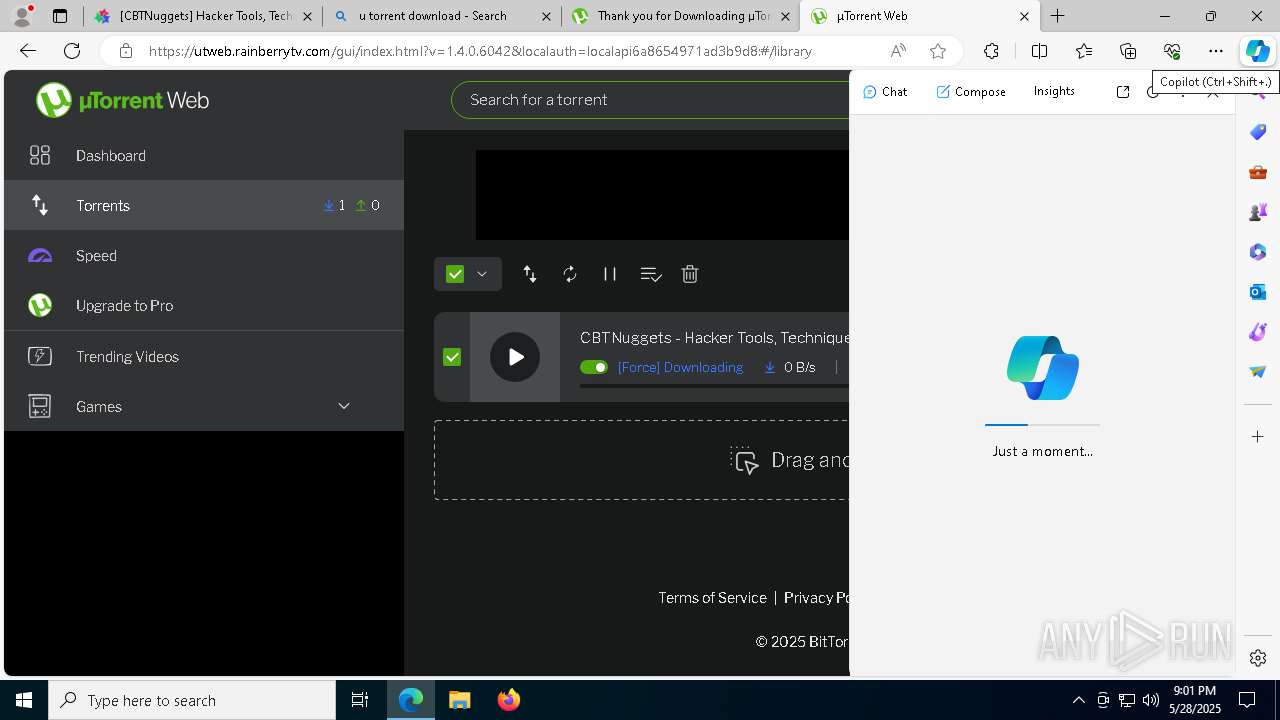Image resolution: width=1280 pixels, height=720 pixels.
Task: Click the force start up-down arrows icon
Action: click(x=530, y=274)
